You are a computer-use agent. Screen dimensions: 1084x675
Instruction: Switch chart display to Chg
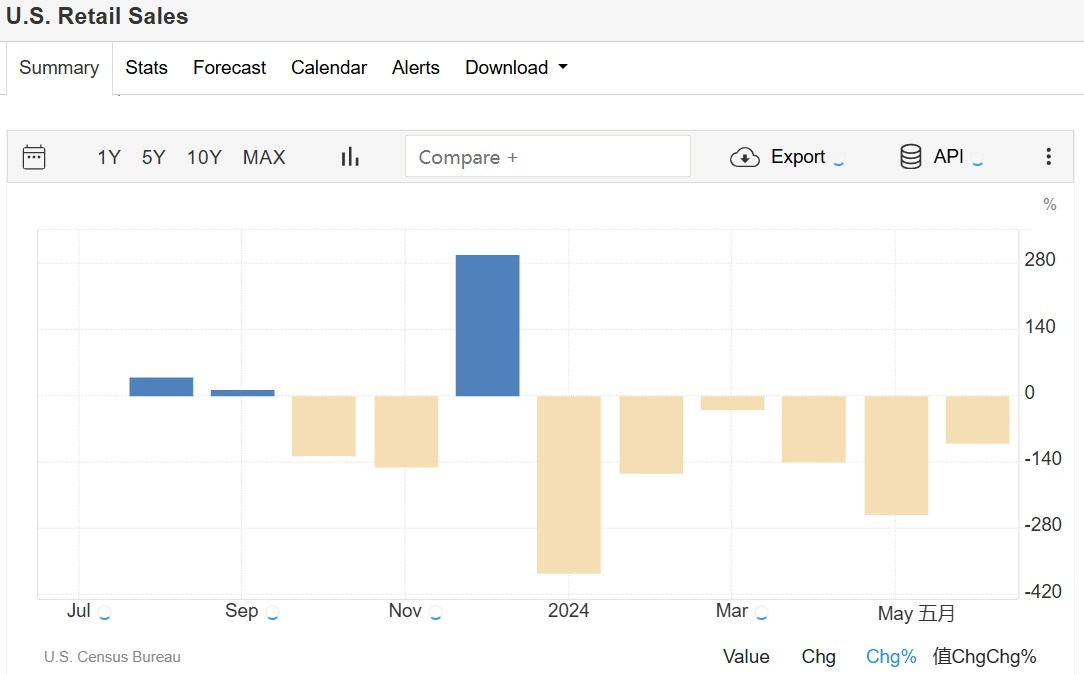(x=818, y=656)
